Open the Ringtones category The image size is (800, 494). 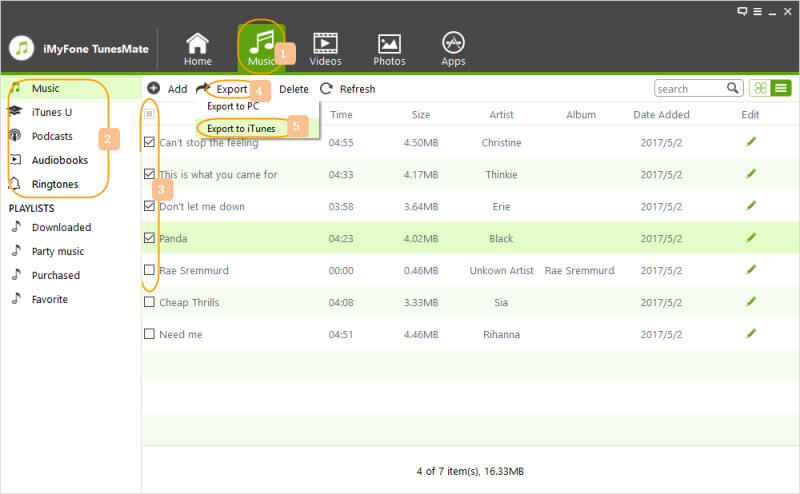point(55,184)
